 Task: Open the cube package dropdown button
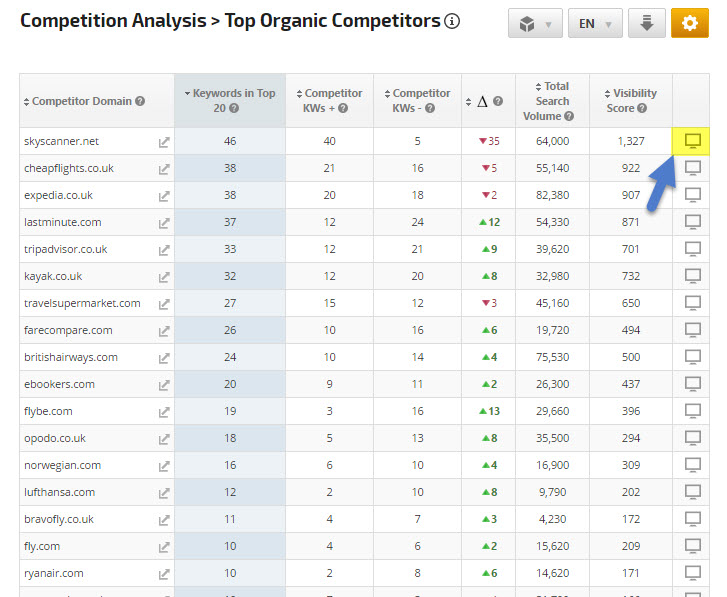tap(535, 23)
